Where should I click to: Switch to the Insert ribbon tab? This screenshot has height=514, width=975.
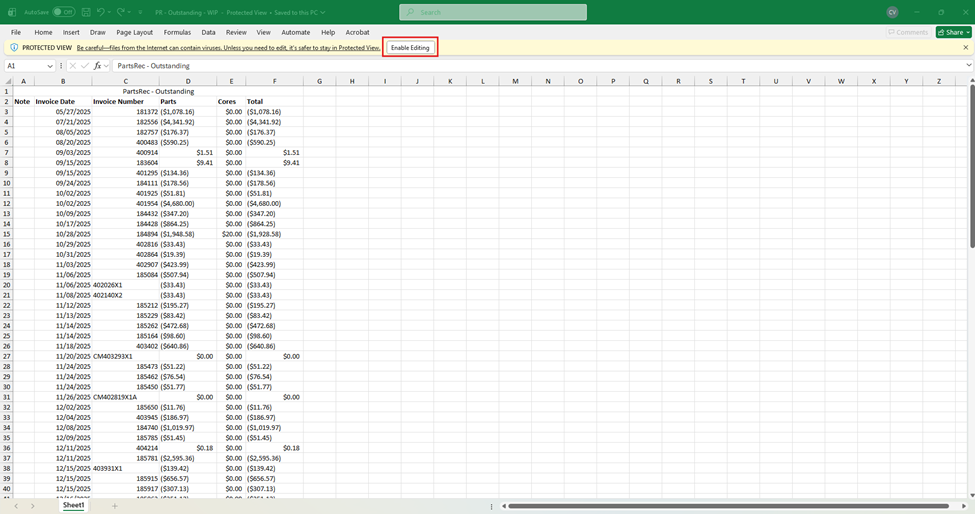click(71, 32)
